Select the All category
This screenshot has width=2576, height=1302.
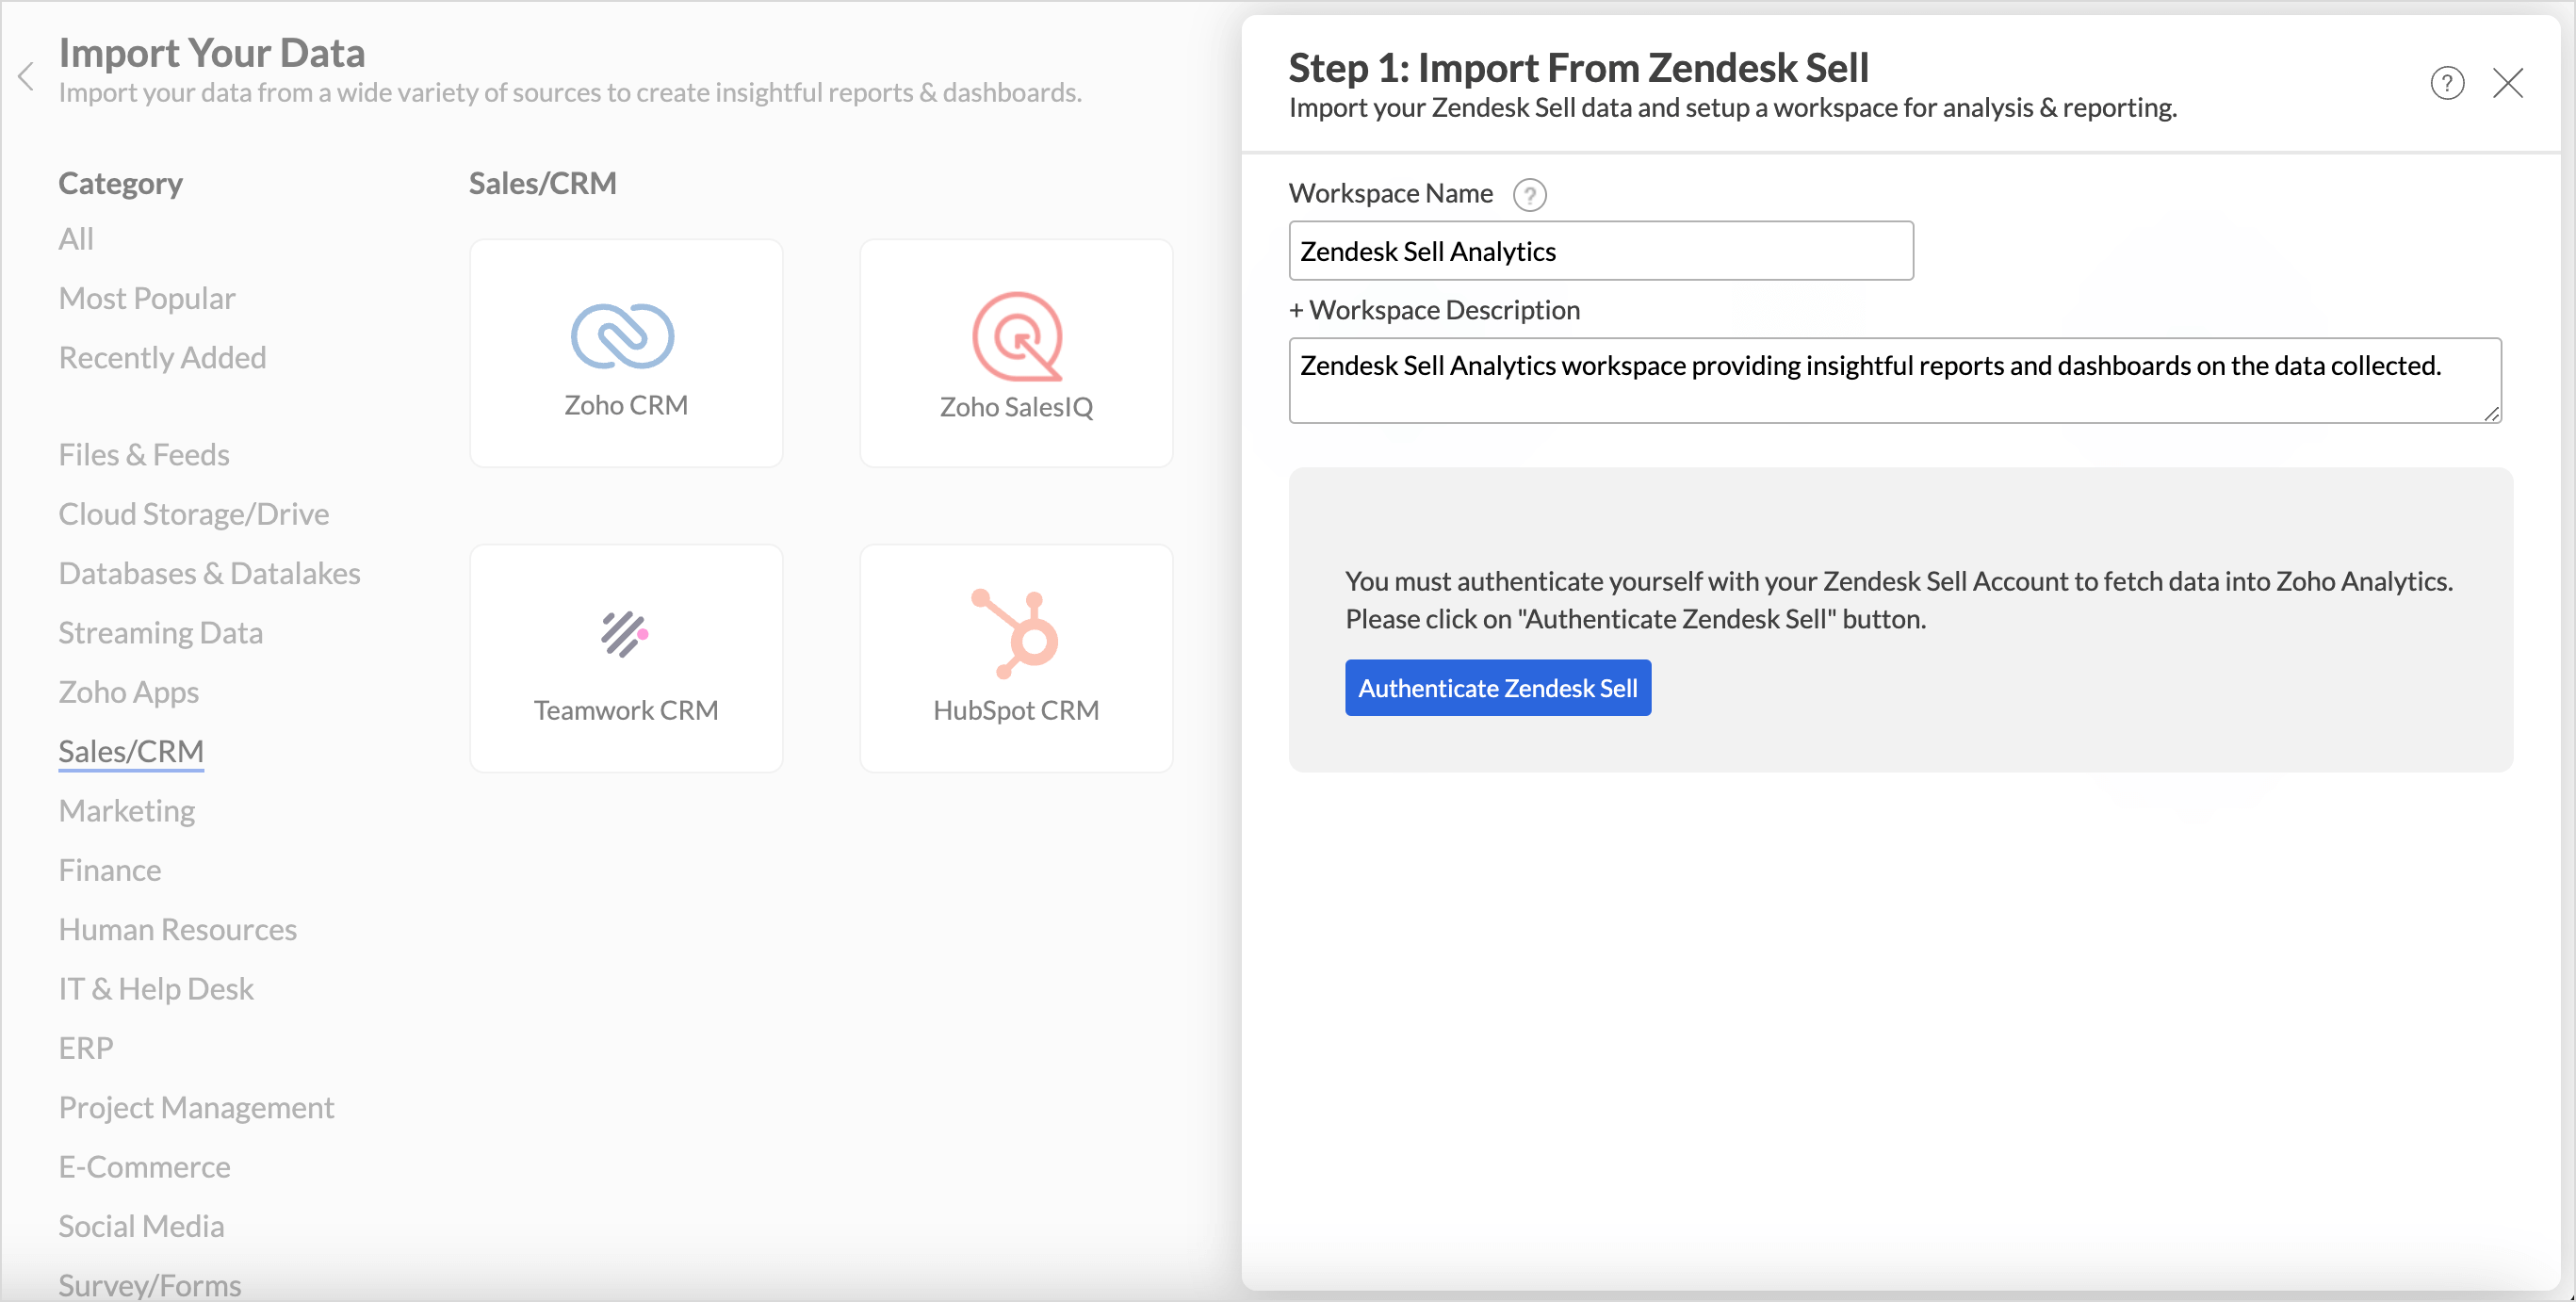coord(76,239)
